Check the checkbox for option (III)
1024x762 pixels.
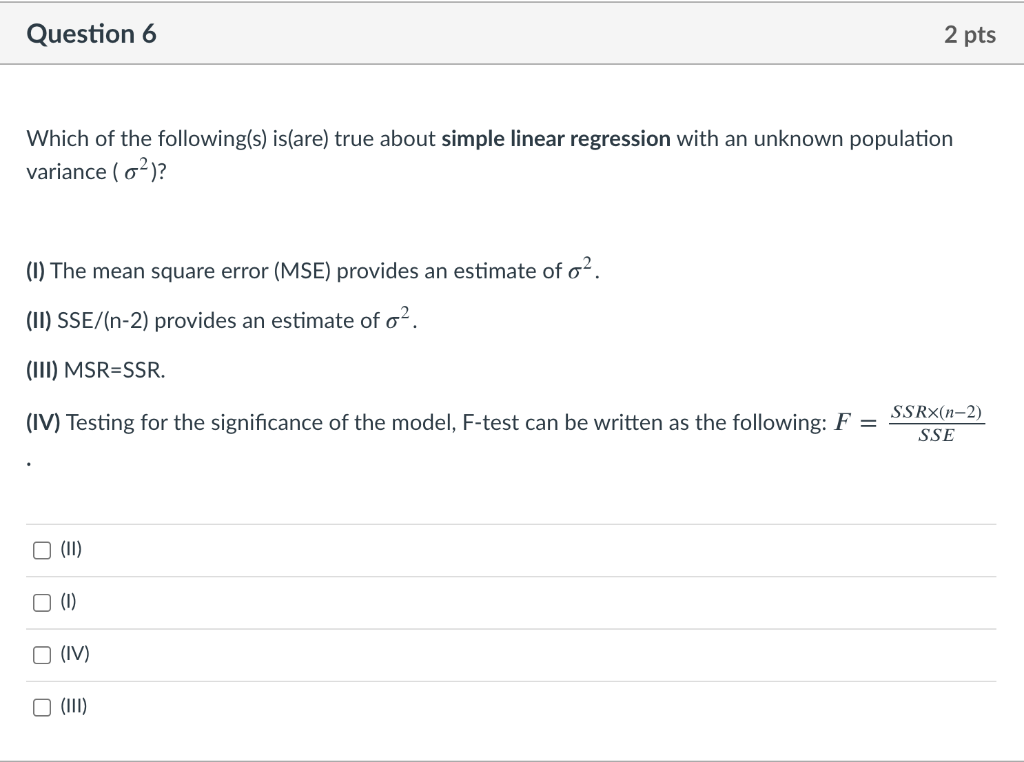point(41,706)
